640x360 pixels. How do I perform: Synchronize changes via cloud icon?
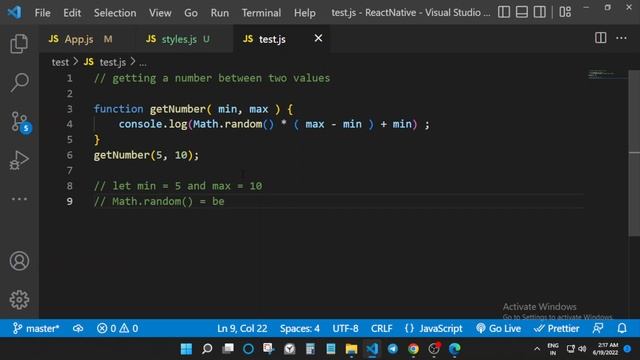(78, 329)
